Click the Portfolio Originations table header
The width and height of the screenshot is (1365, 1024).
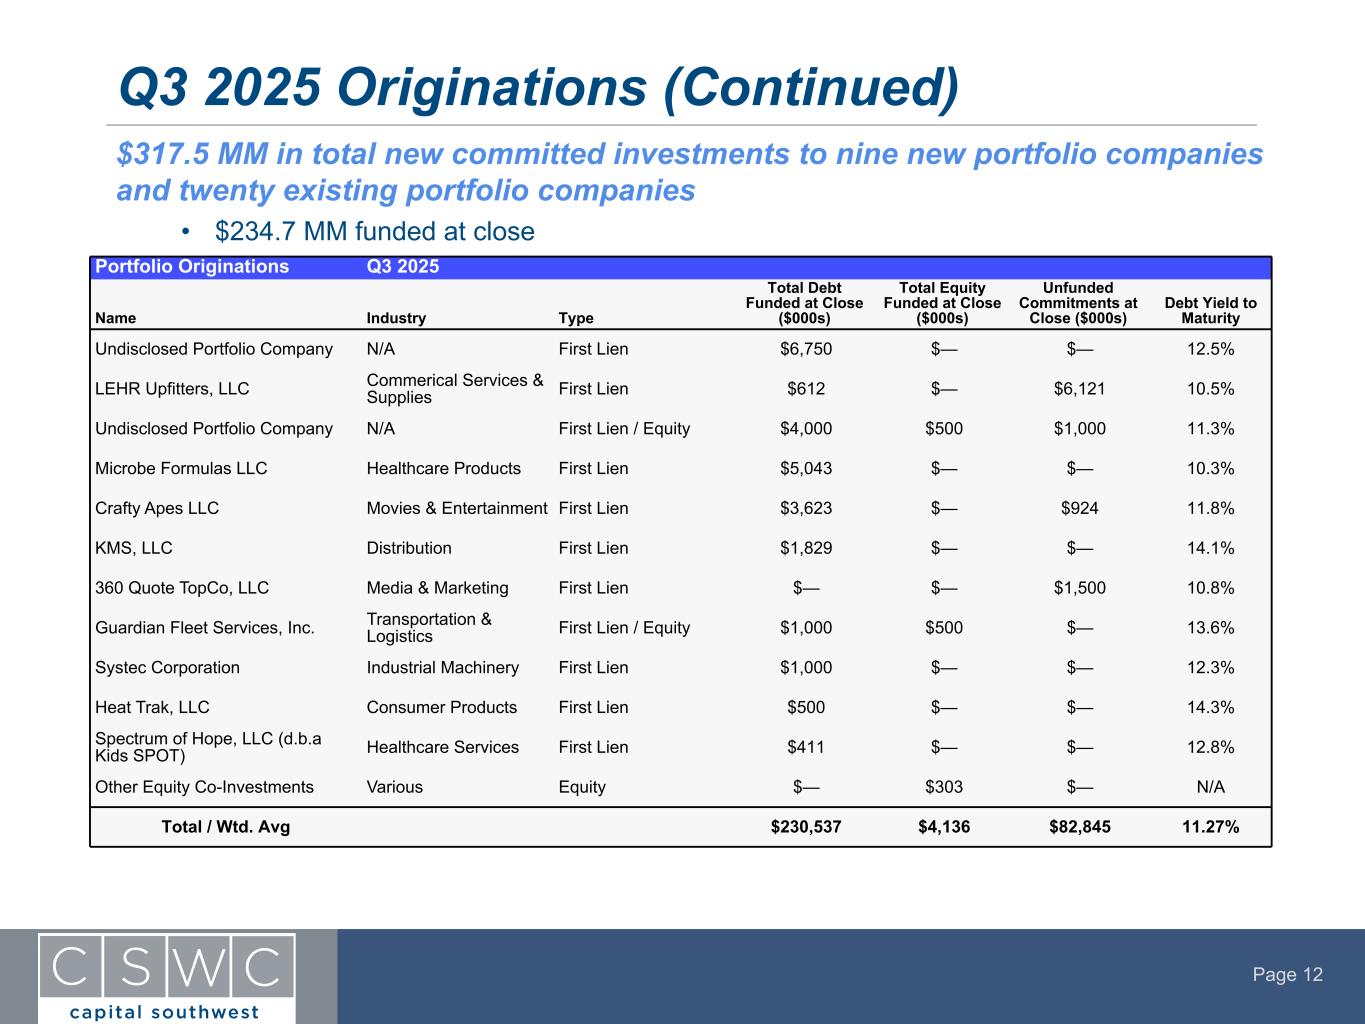click(192, 267)
